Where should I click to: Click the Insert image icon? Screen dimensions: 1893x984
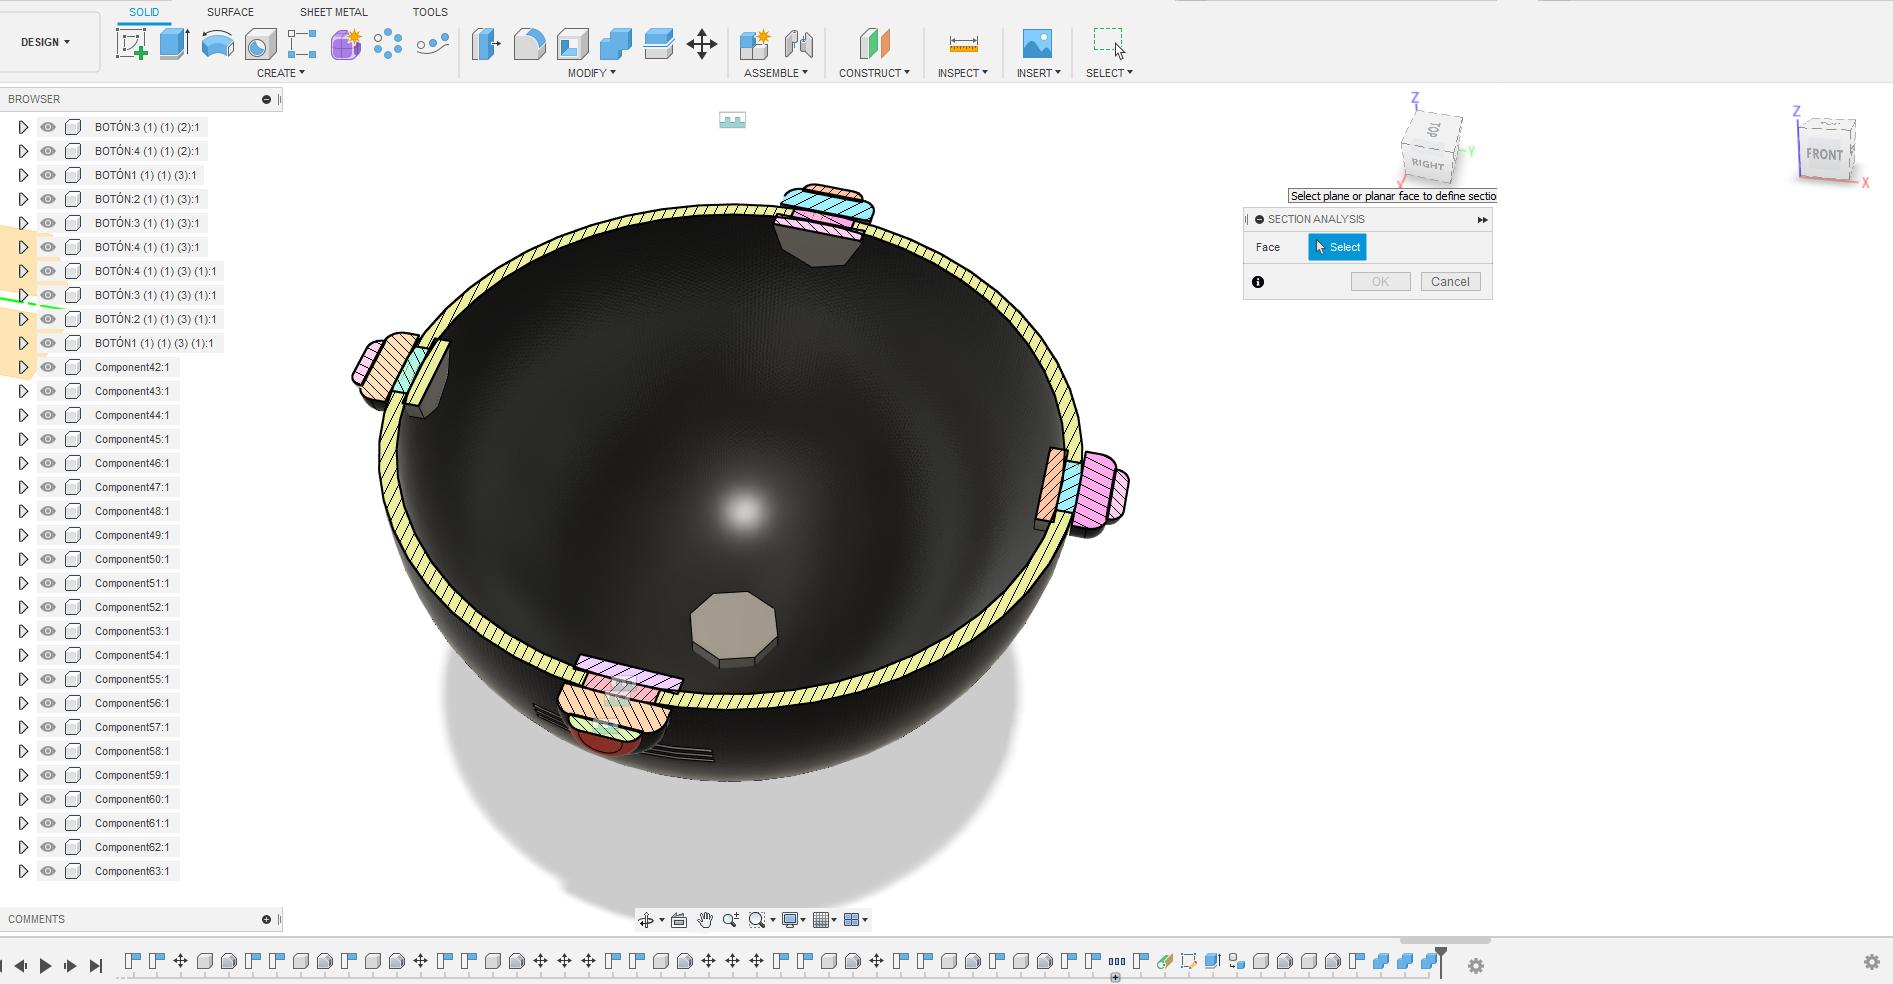1037,44
